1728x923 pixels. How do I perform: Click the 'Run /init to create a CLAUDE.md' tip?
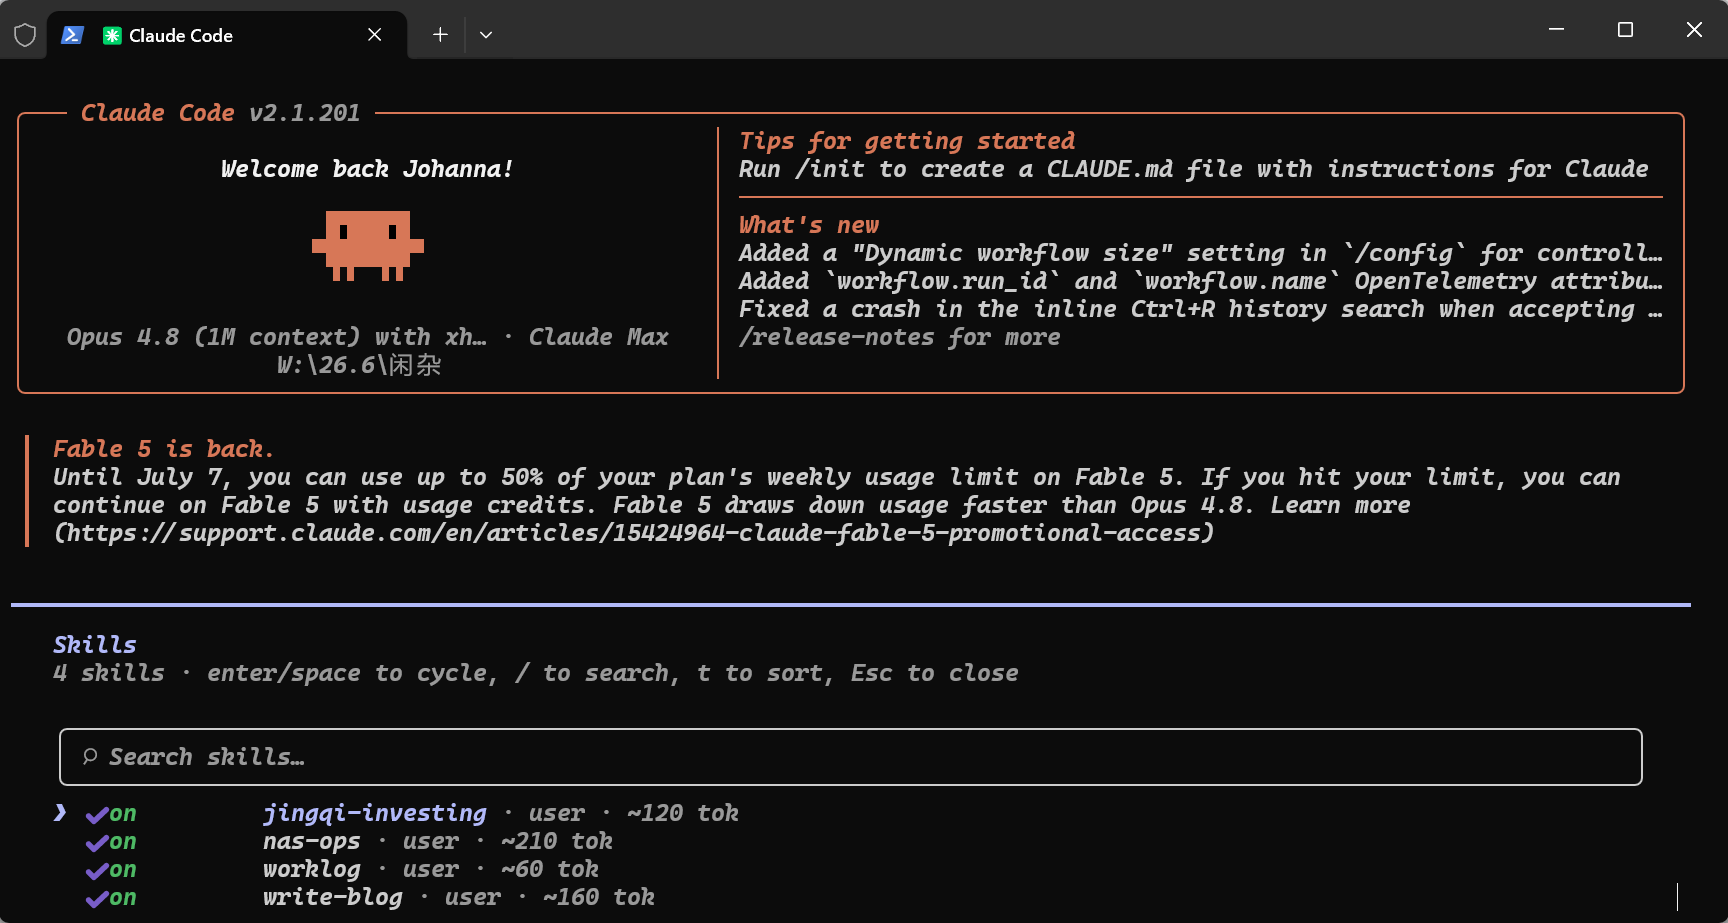point(1194,169)
